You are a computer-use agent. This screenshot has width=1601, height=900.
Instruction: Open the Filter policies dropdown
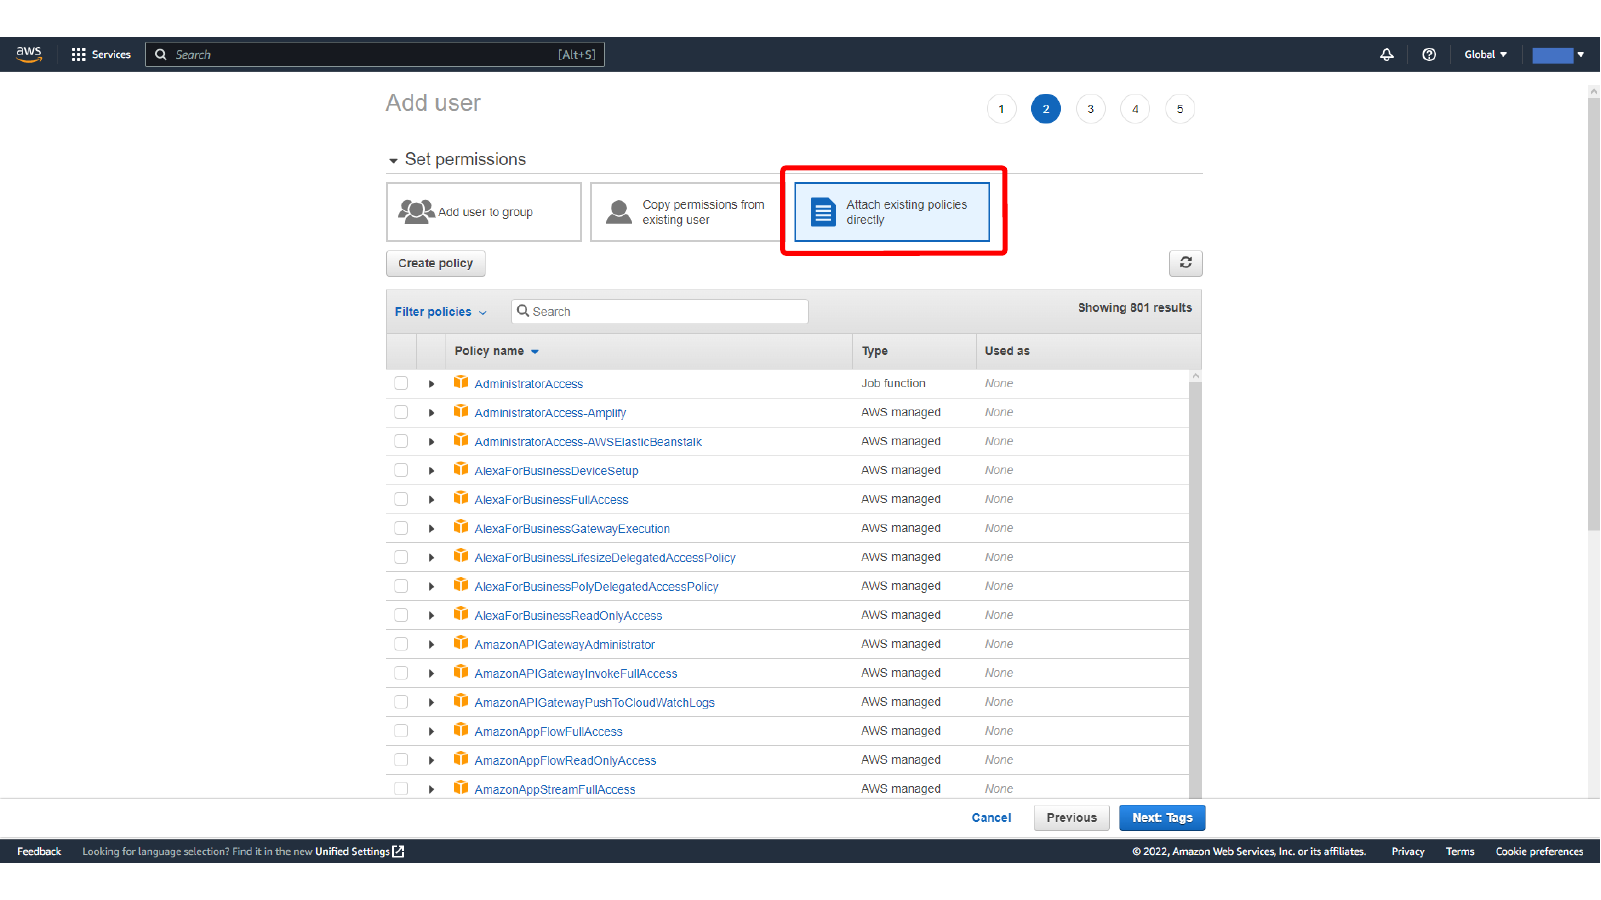click(441, 312)
